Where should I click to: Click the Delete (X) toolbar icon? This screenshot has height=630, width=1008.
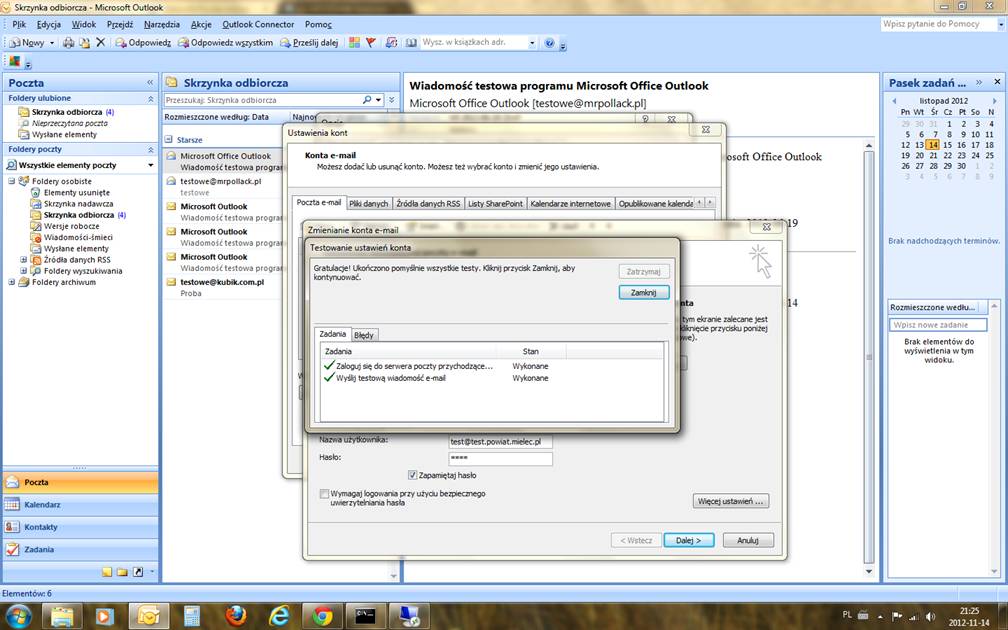point(100,43)
